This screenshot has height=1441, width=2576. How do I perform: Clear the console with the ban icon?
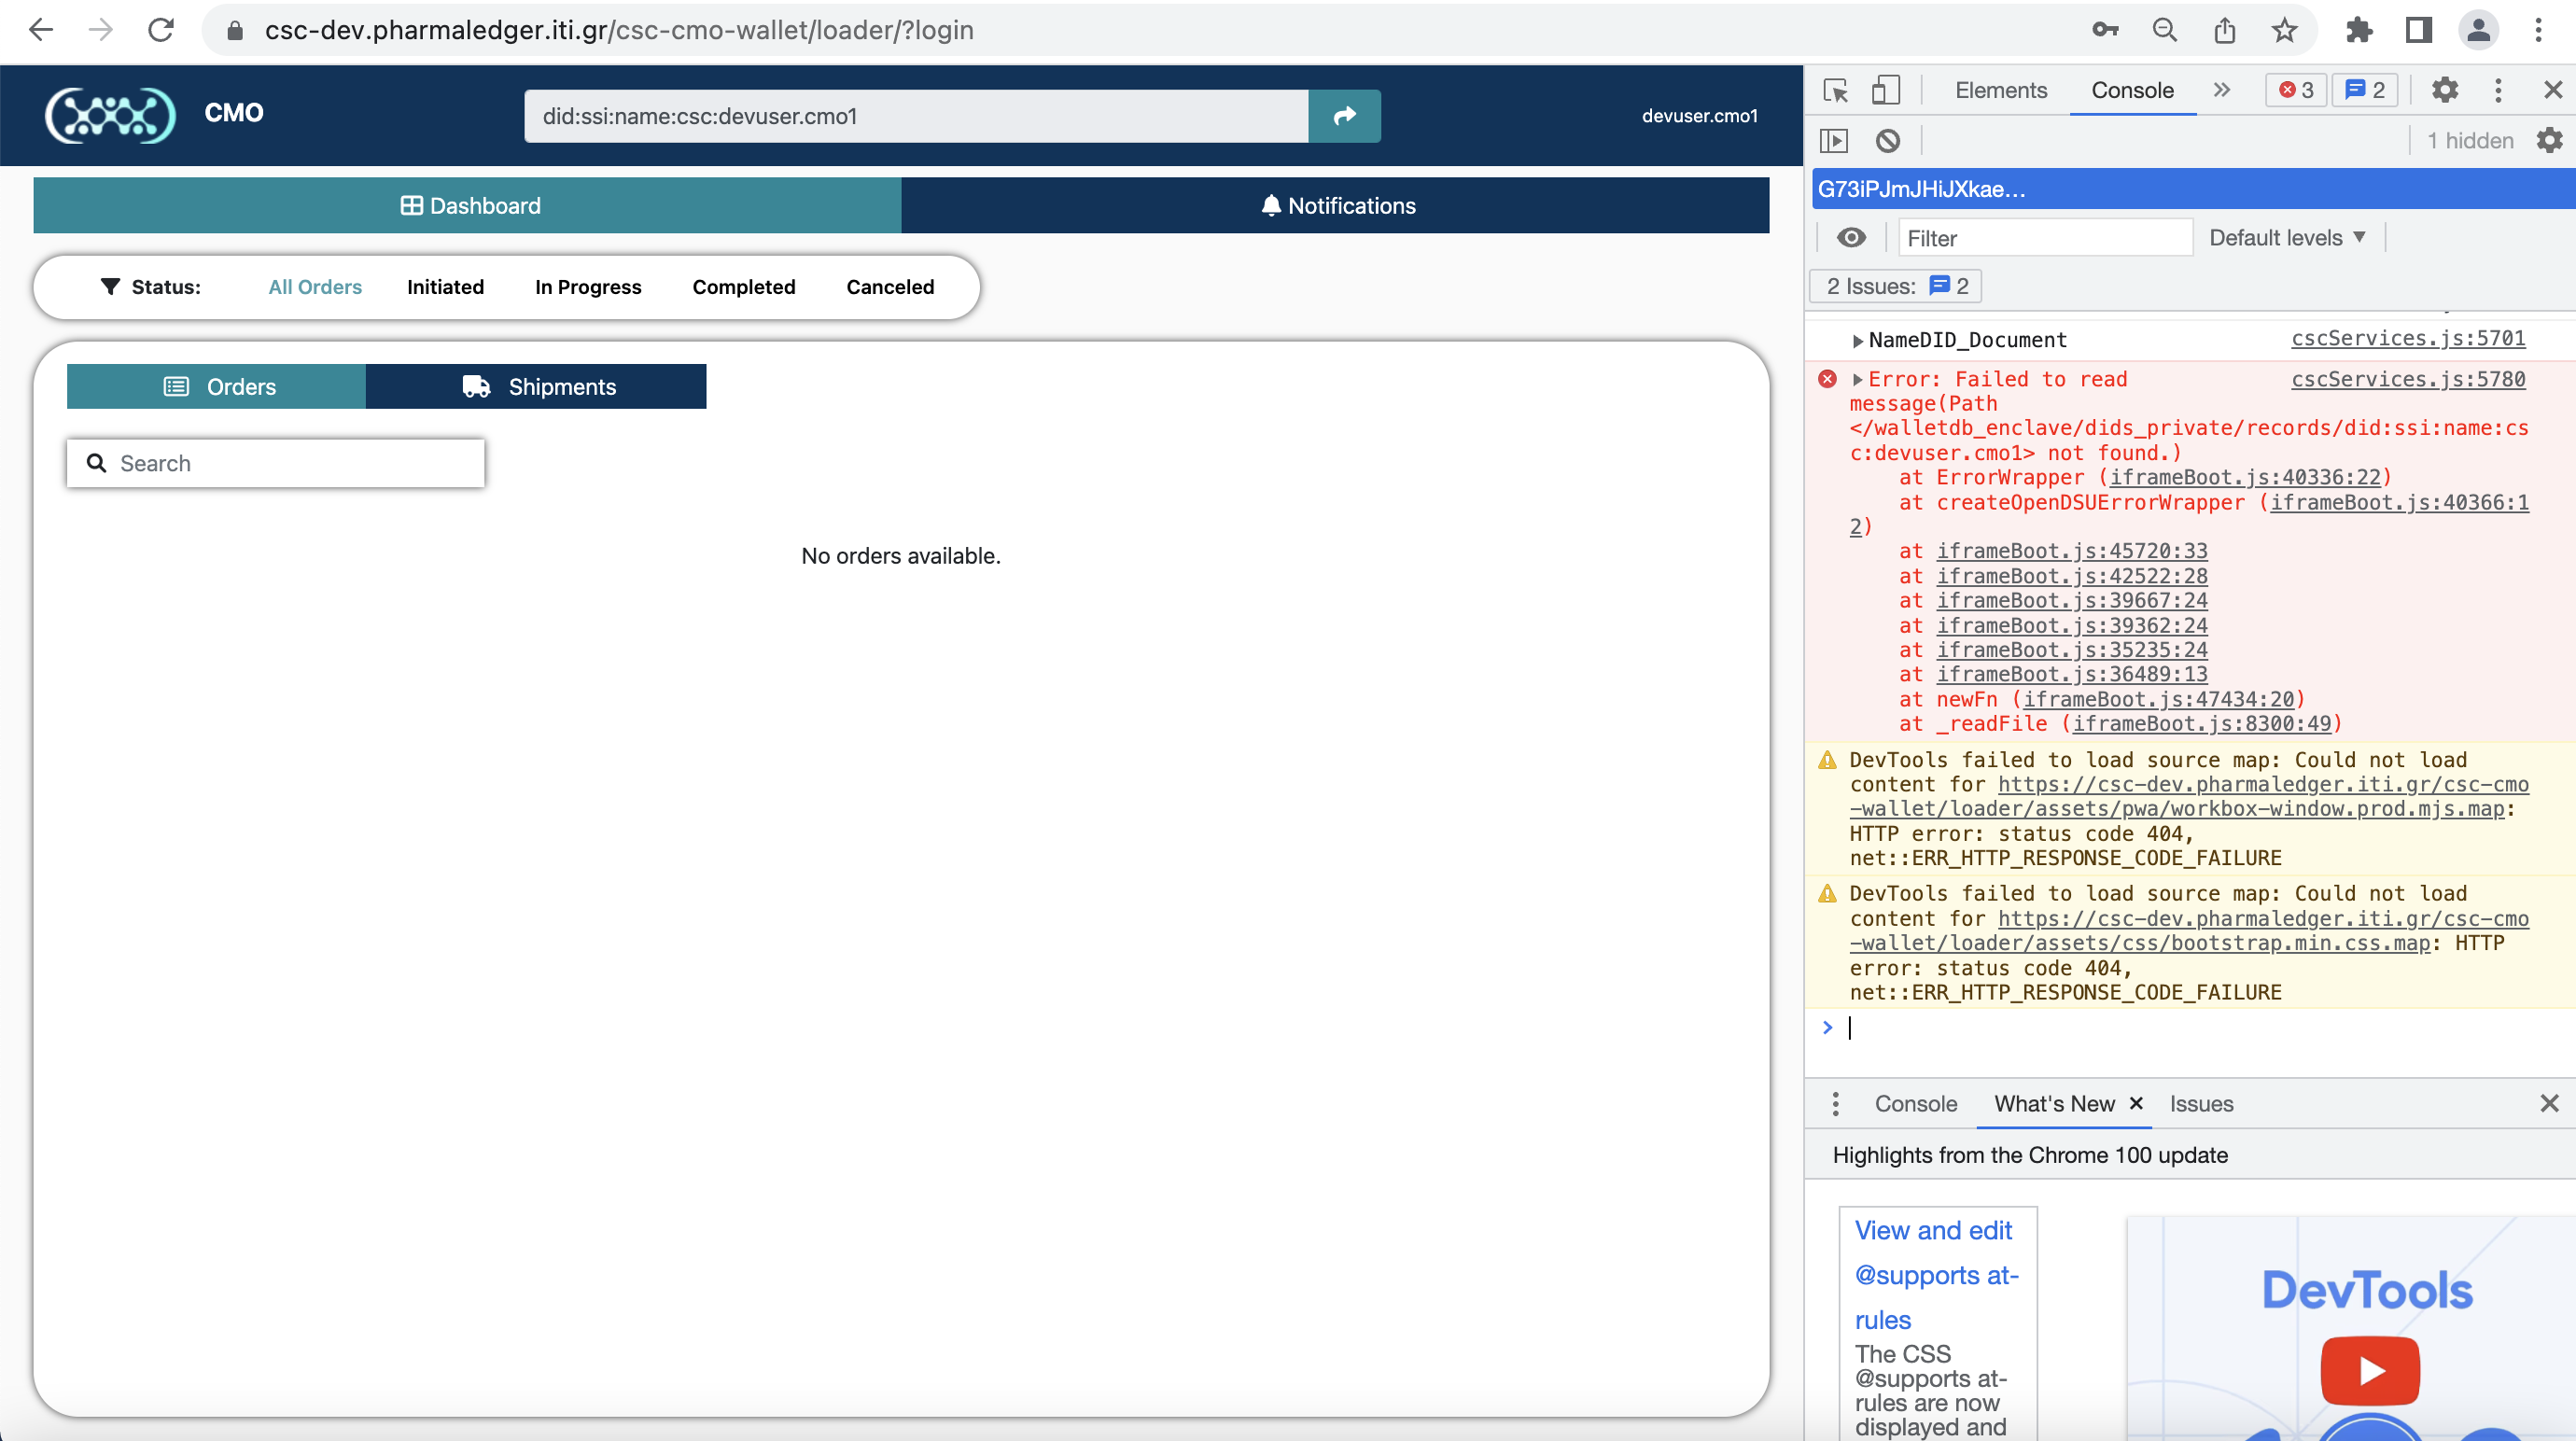(1888, 141)
